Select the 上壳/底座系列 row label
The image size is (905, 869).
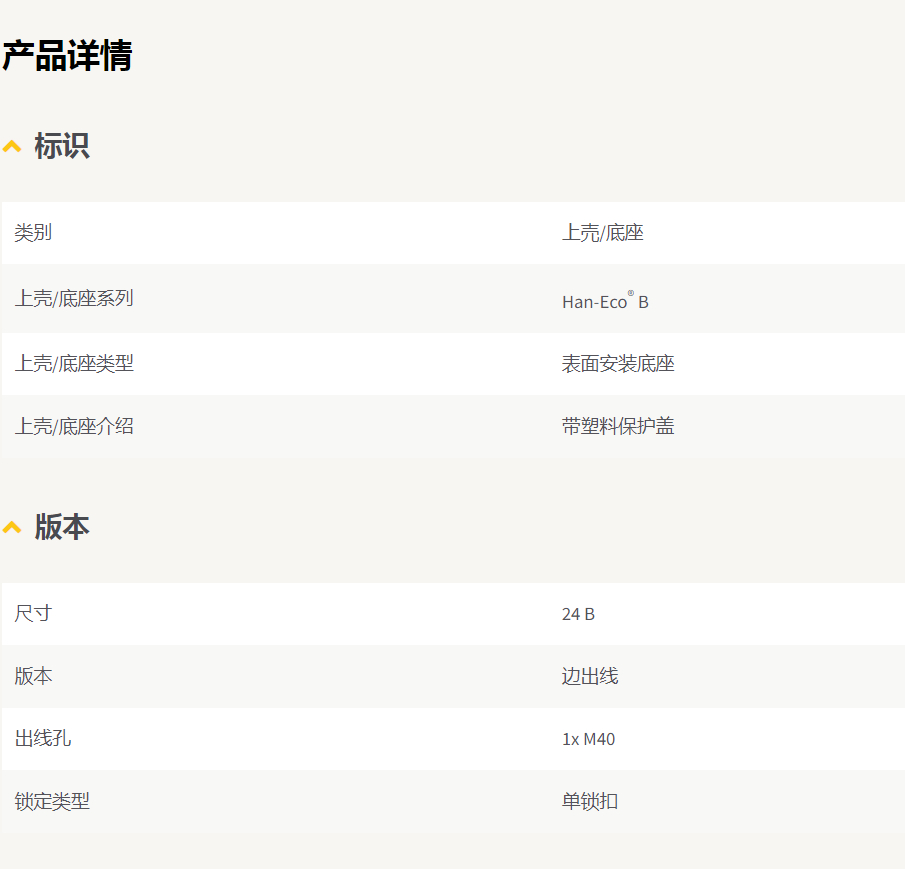(x=74, y=298)
